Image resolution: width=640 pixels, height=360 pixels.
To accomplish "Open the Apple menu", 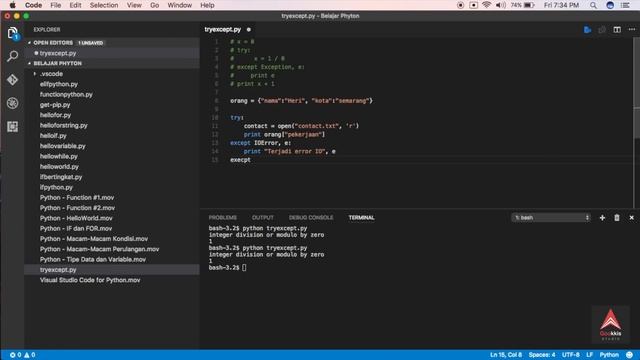I will click(12, 5).
